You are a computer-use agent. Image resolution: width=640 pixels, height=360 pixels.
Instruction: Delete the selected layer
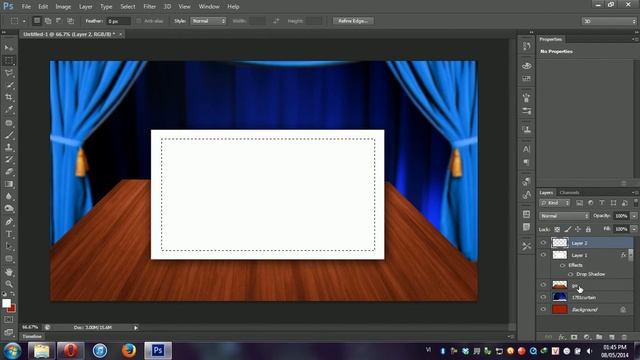tap(624, 337)
